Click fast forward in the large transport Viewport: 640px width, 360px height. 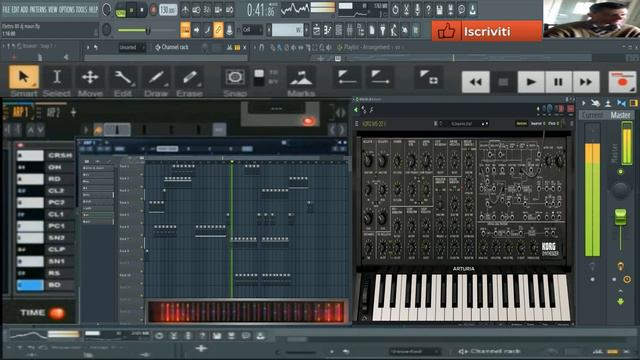(586, 82)
